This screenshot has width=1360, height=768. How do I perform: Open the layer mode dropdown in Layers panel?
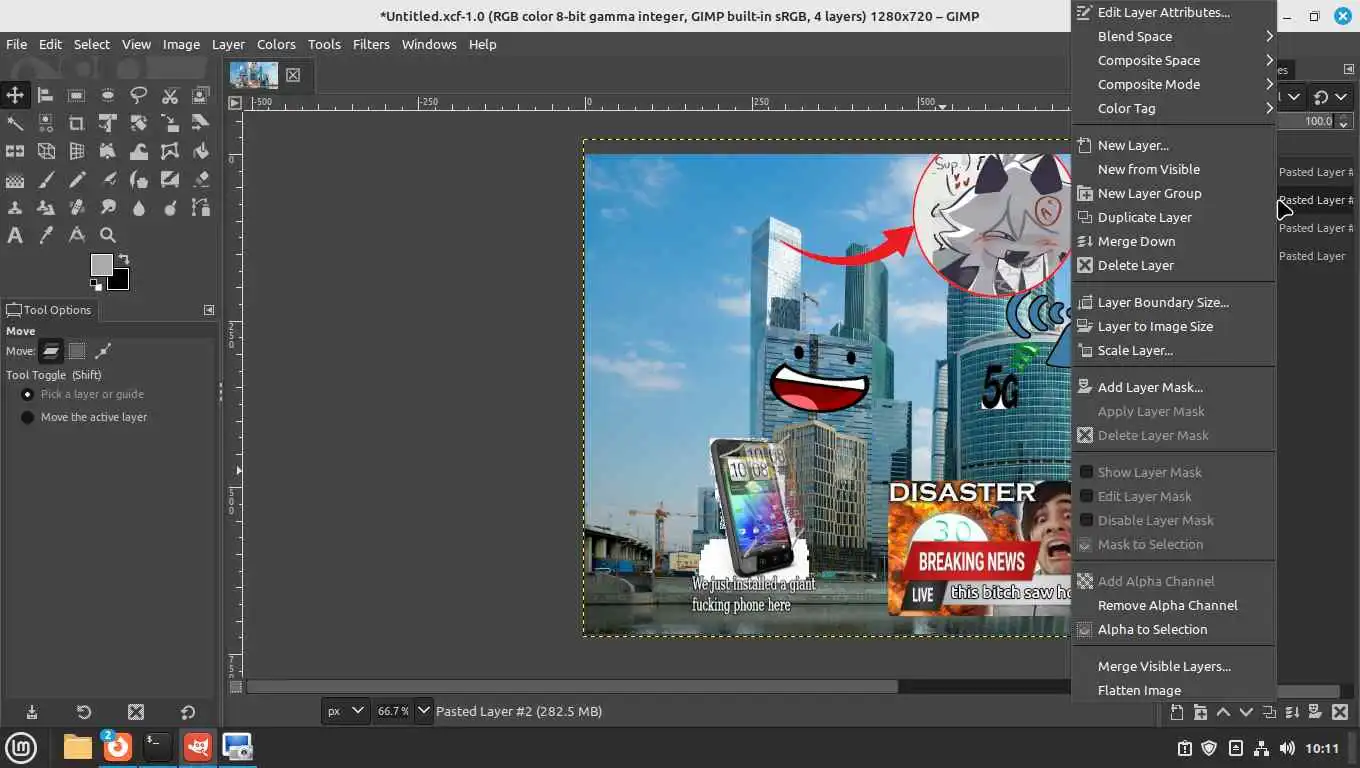tap(1291, 97)
